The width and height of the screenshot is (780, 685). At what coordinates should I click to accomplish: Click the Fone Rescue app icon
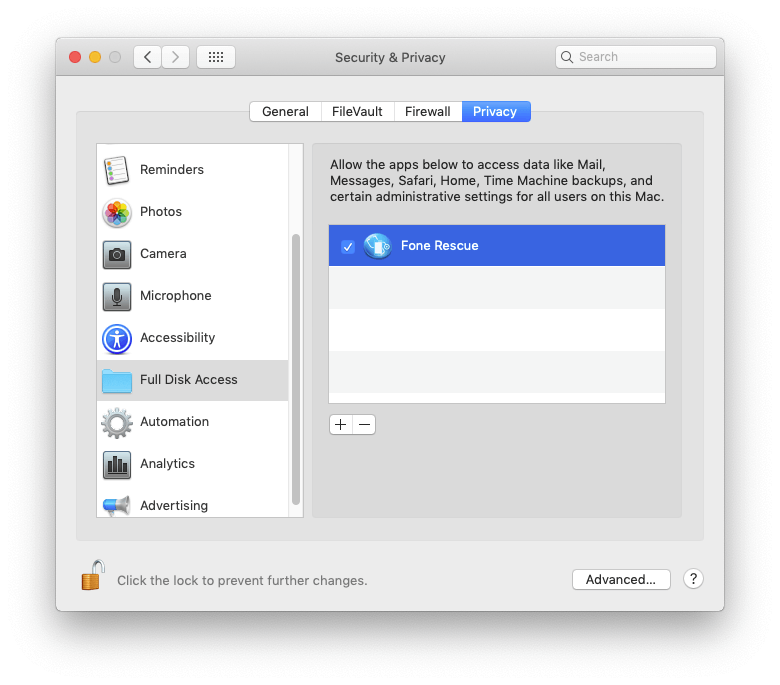[x=377, y=246]
